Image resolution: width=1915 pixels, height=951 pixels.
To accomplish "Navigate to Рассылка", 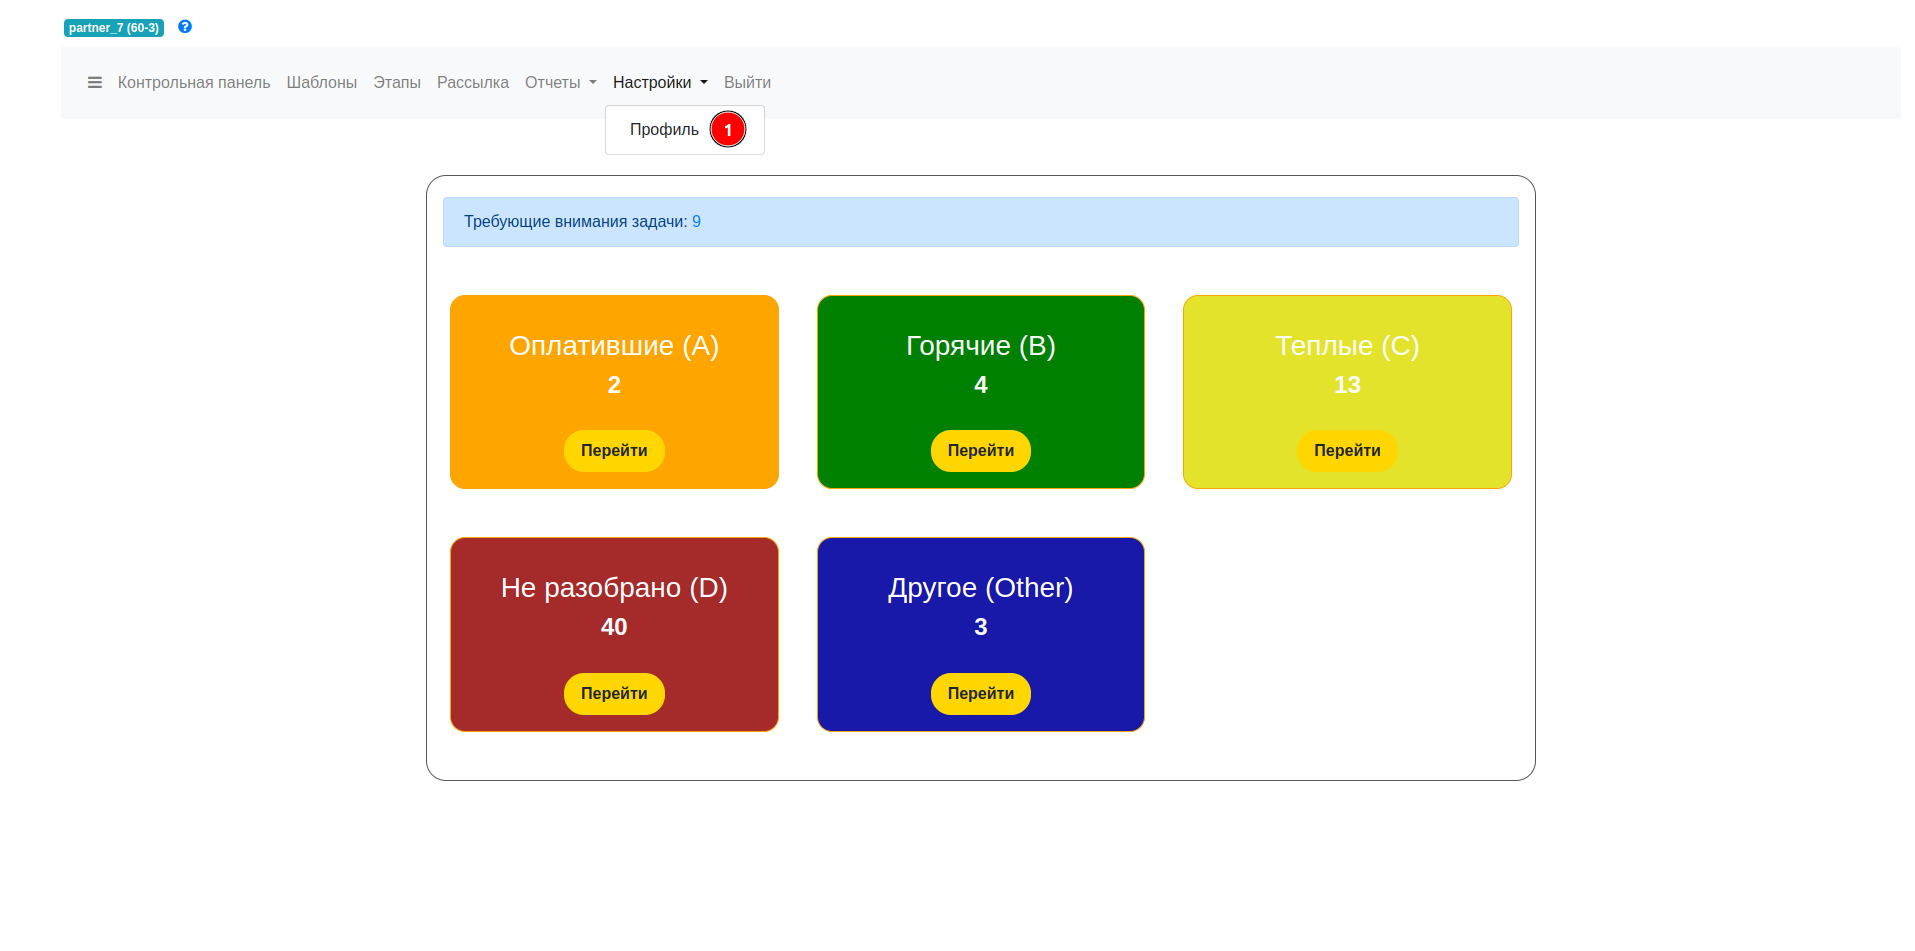I will [472, 83].
